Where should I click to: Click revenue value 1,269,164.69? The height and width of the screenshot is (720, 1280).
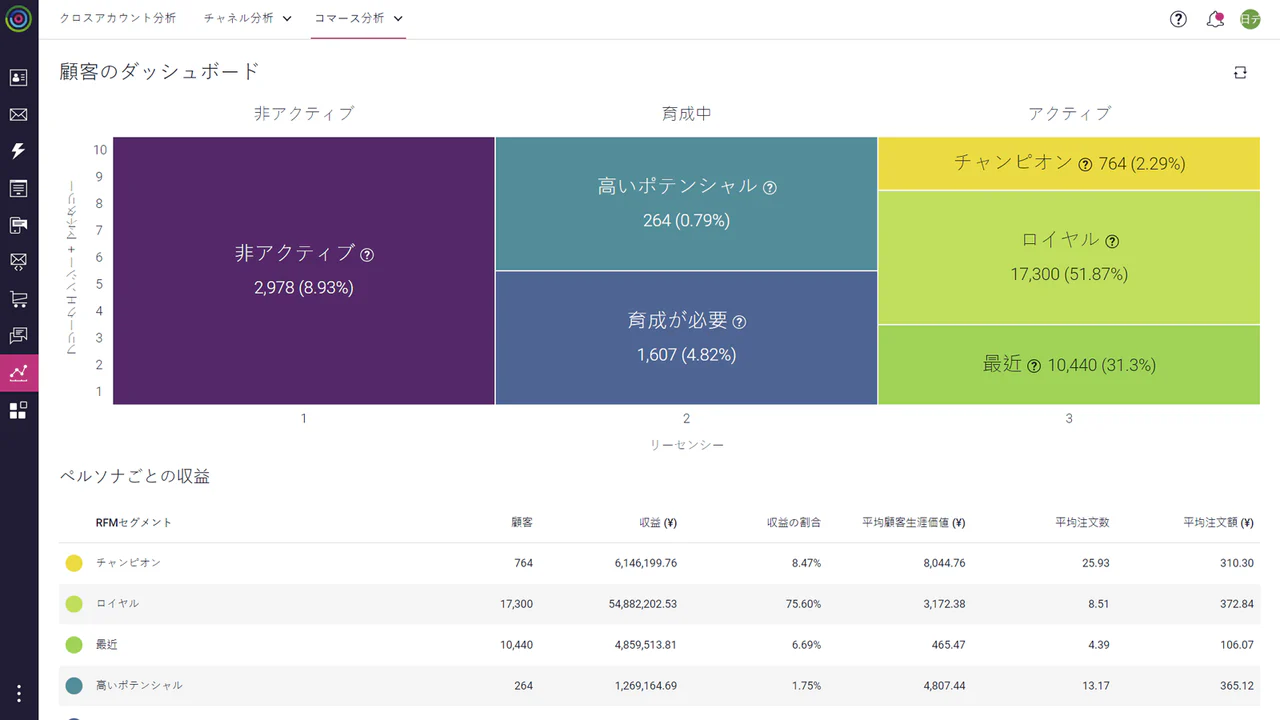click(x=646, y=686)
